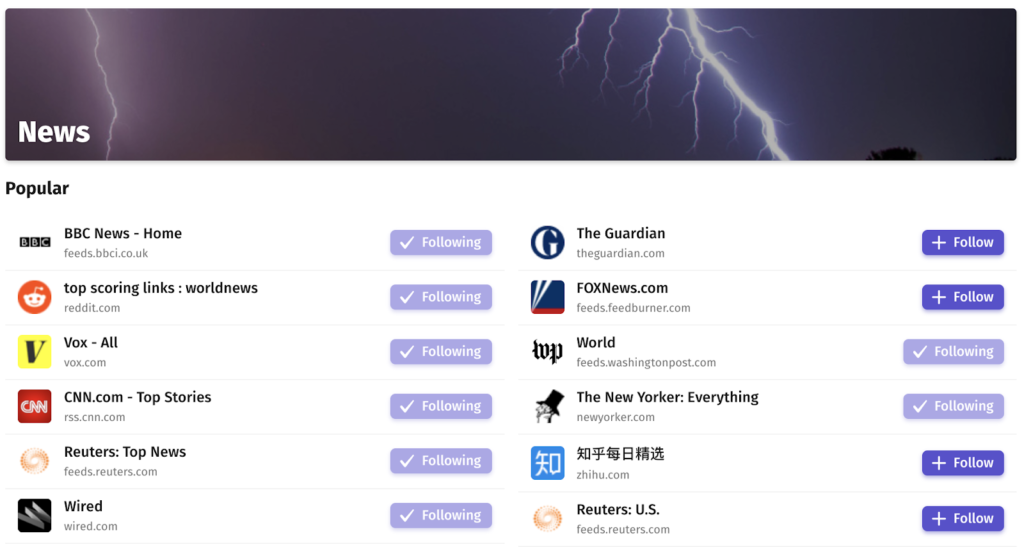Follow the Reuters: U.S. feed
Viewport: 1024px width, 547px height.
coord(963,518)
